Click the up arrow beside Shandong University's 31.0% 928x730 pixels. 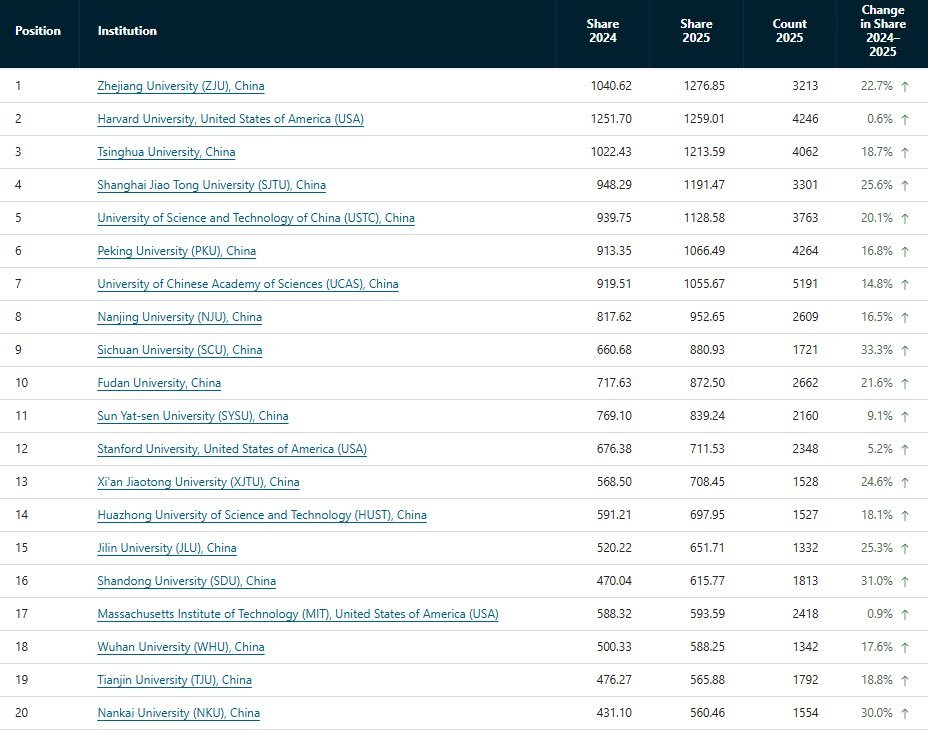[x=904, y=581]
